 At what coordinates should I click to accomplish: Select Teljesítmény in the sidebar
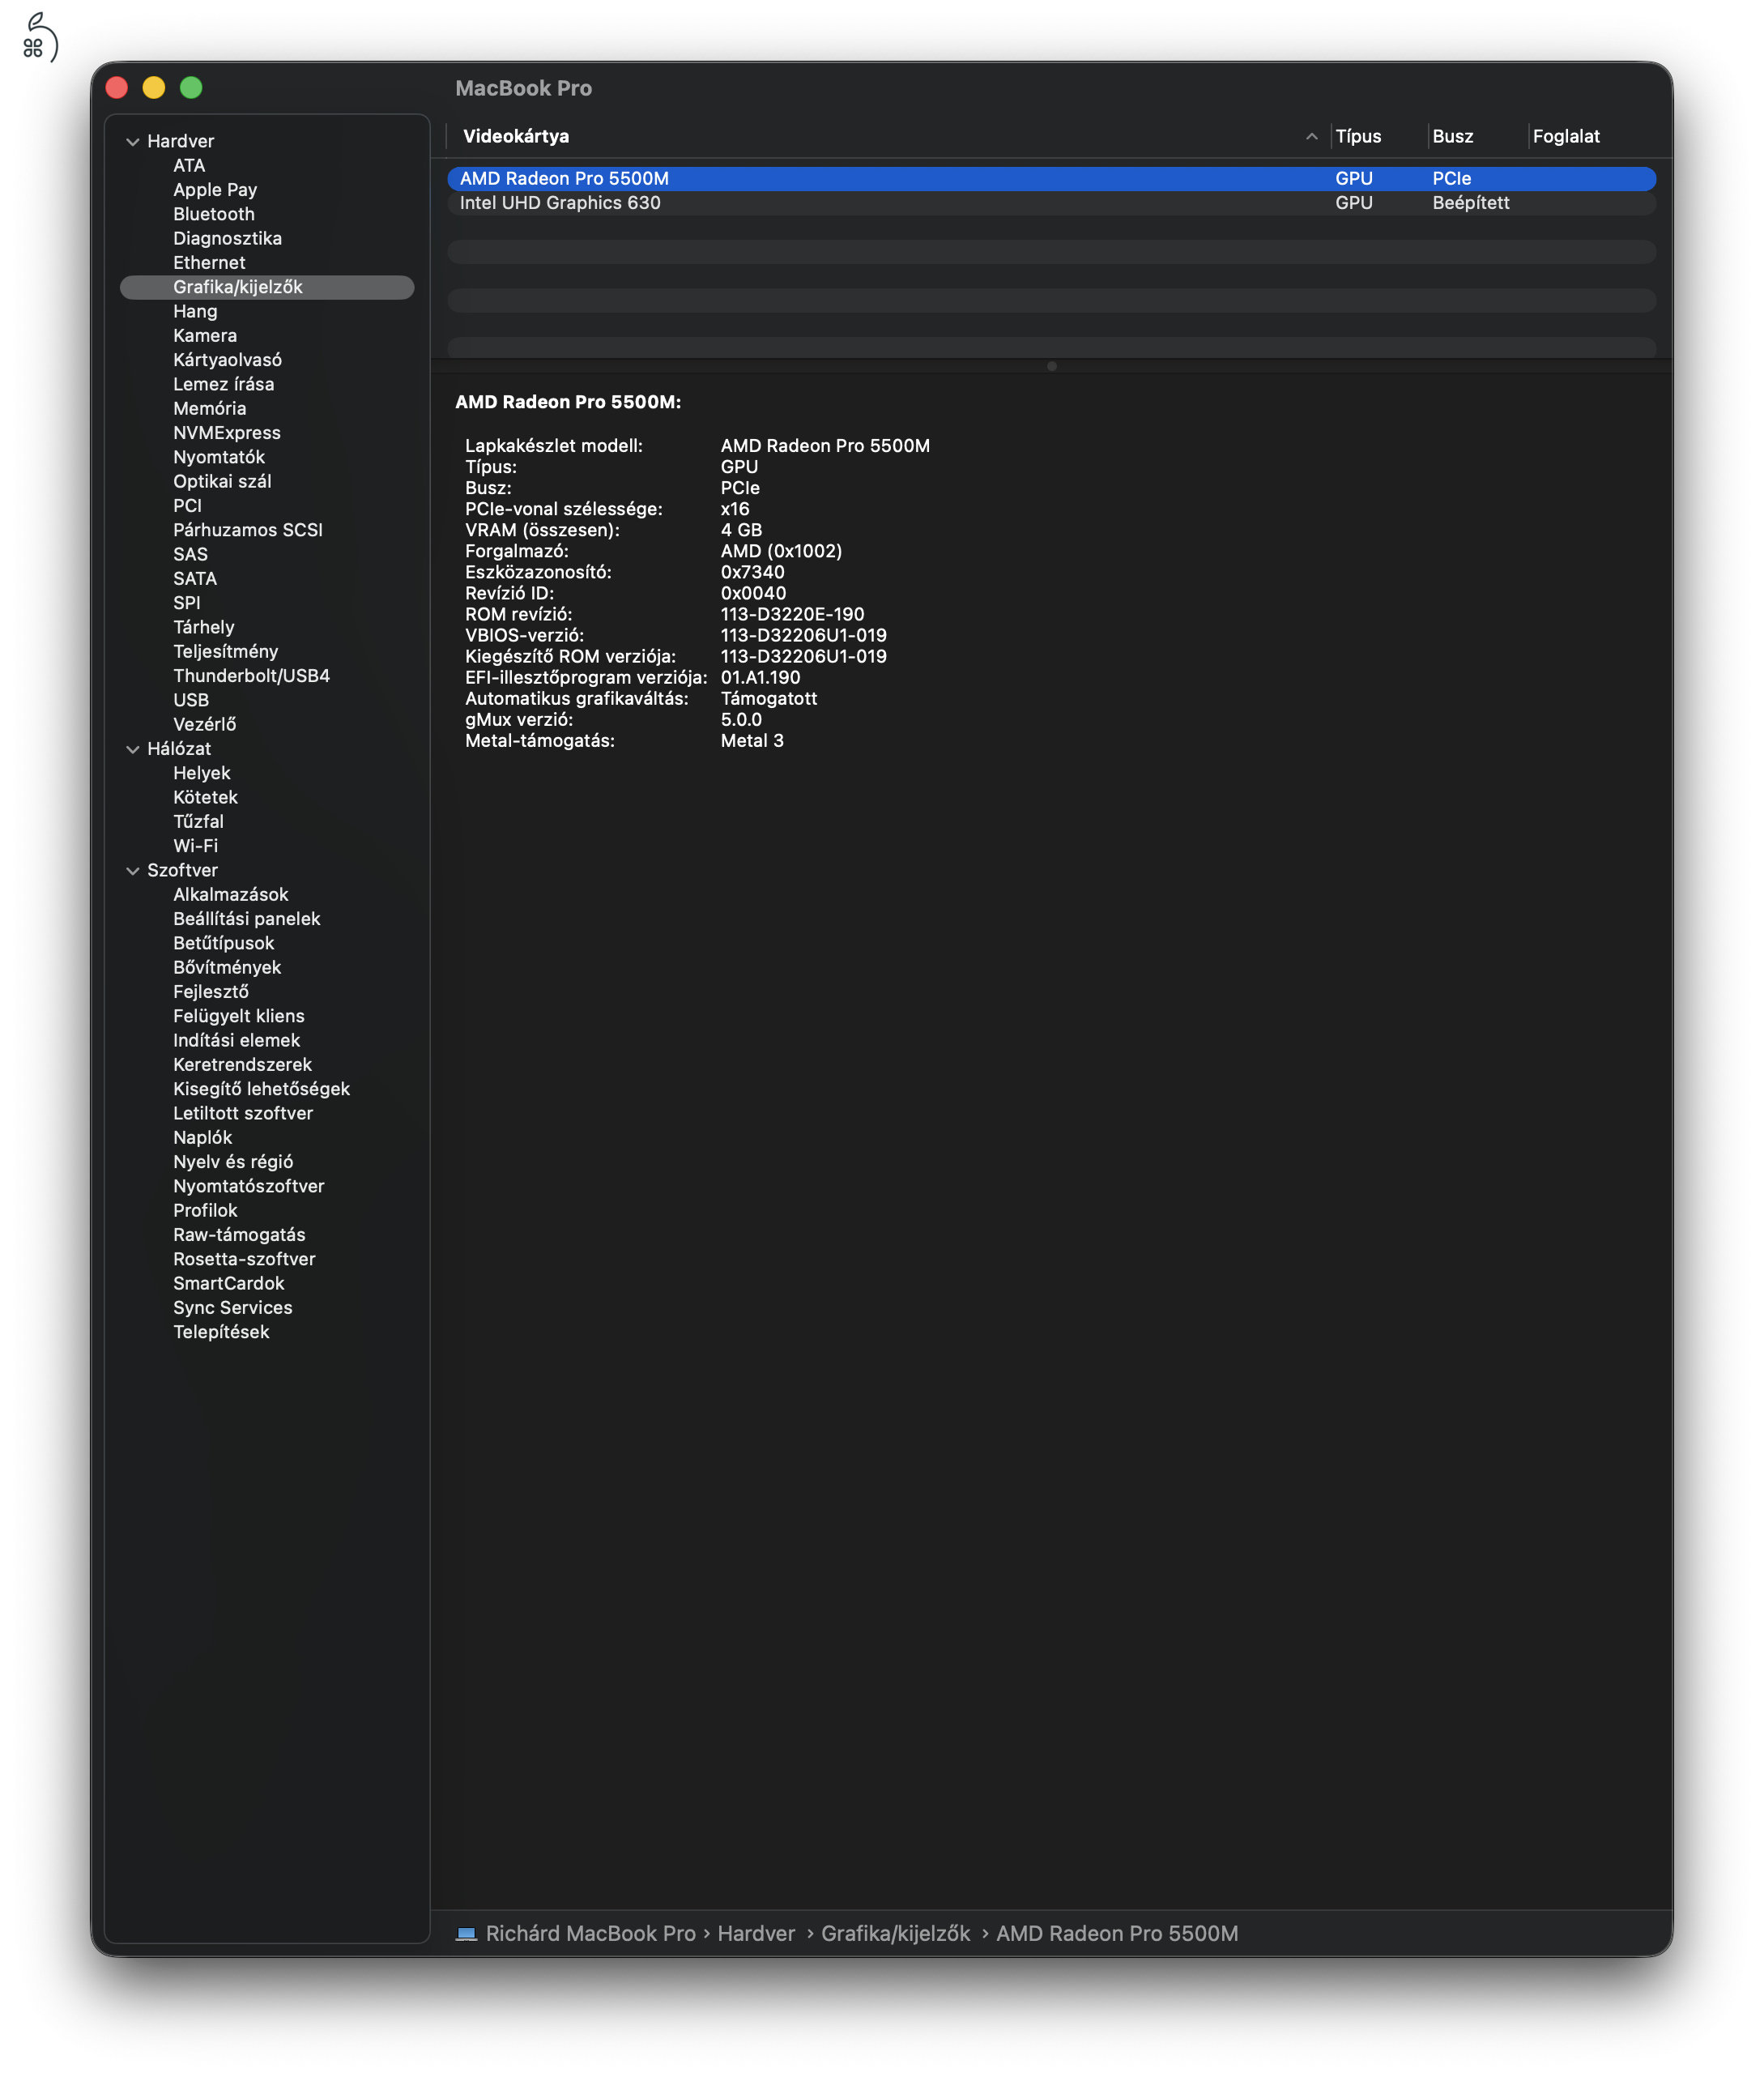226,652
